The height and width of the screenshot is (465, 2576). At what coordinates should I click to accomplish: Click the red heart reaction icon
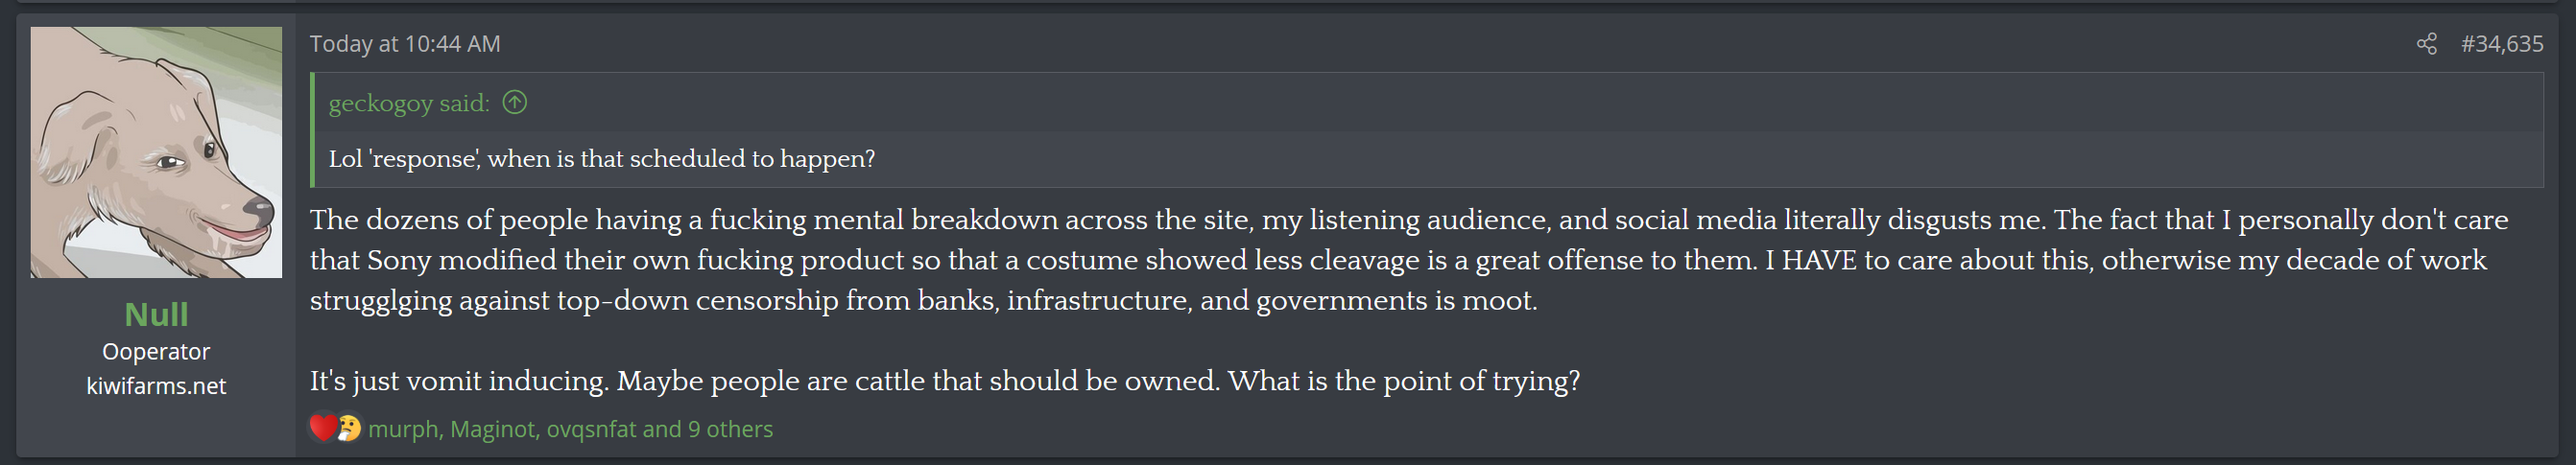coord(322,428)
